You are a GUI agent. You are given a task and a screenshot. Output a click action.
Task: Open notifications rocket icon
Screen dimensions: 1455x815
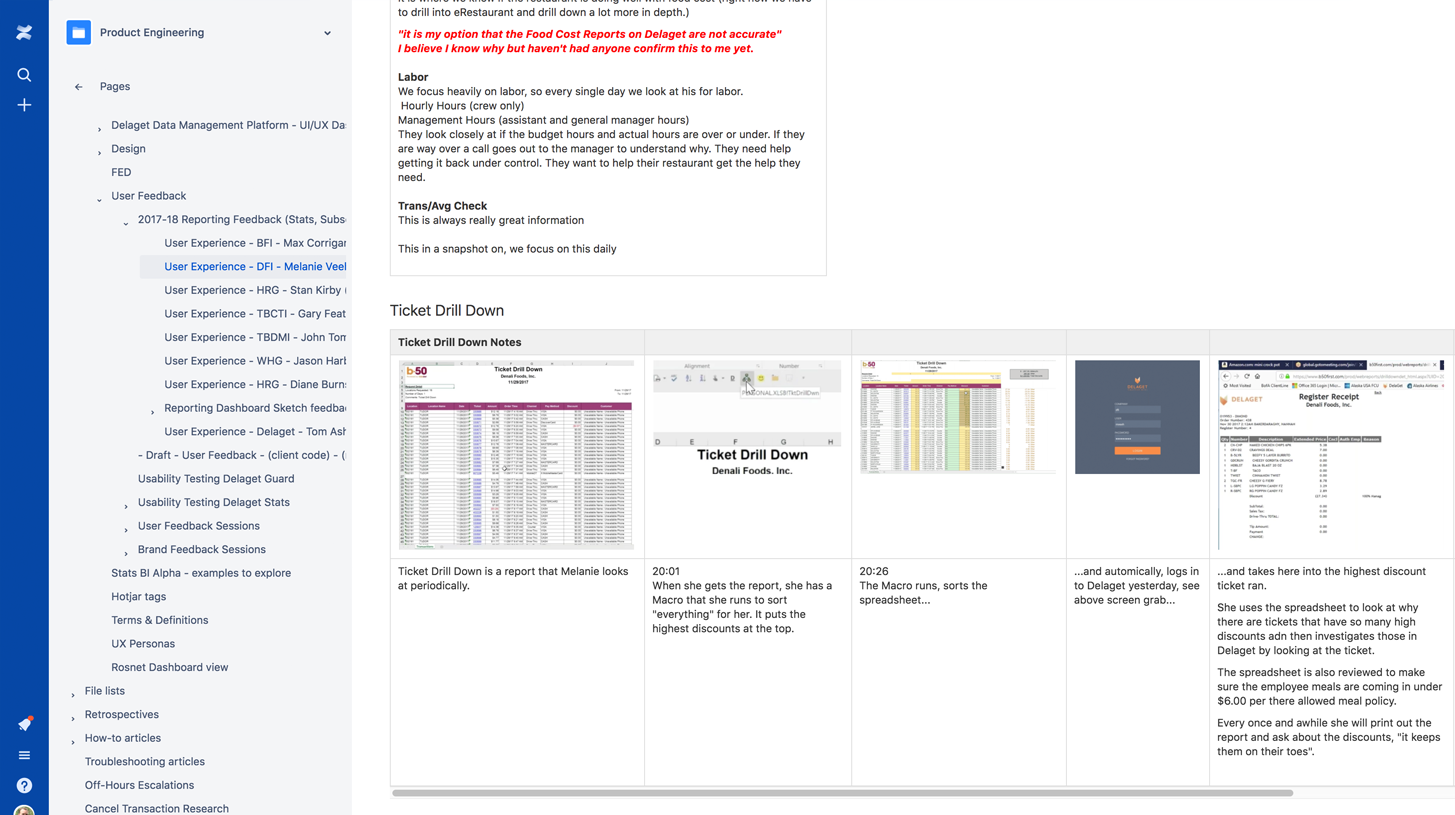tap(24, 724)
